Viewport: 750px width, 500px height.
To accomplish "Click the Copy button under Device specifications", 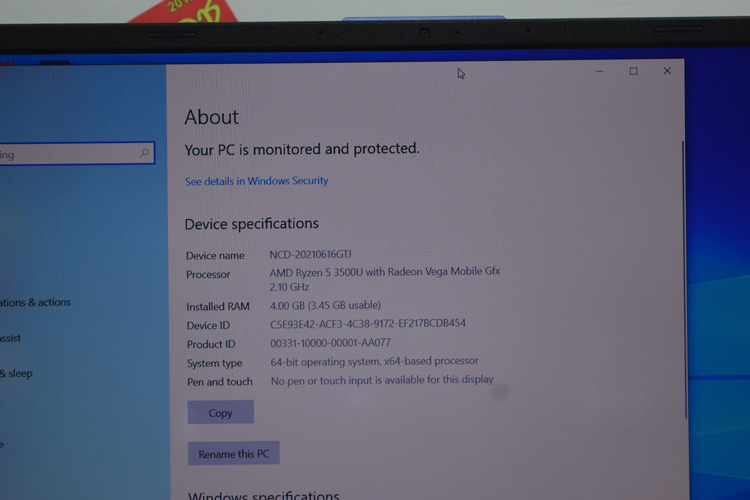I will [x=221, y=412].
